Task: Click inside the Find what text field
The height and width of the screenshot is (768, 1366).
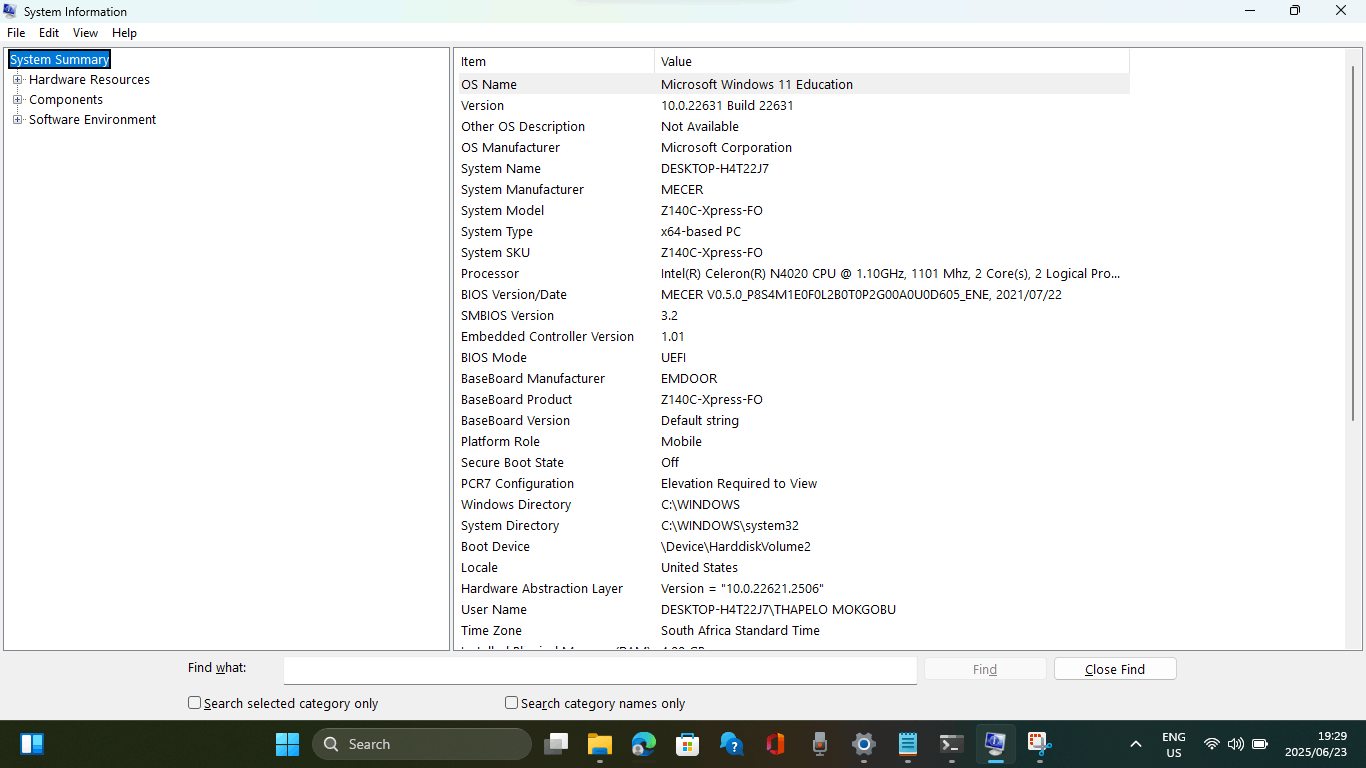Action: [x=600, y=670]
